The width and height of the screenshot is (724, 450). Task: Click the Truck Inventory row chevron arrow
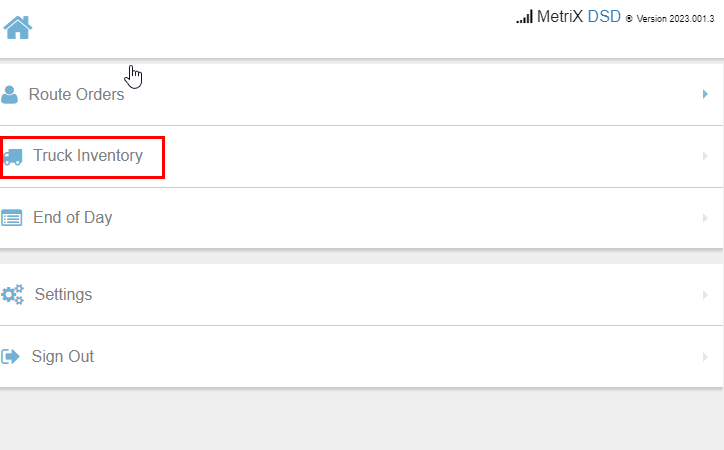tap(705, 156)
